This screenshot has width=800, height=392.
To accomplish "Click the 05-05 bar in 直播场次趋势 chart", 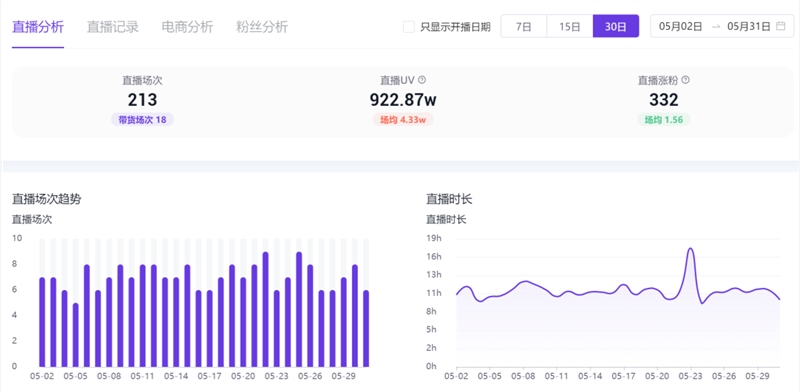I will coord(76,335).
